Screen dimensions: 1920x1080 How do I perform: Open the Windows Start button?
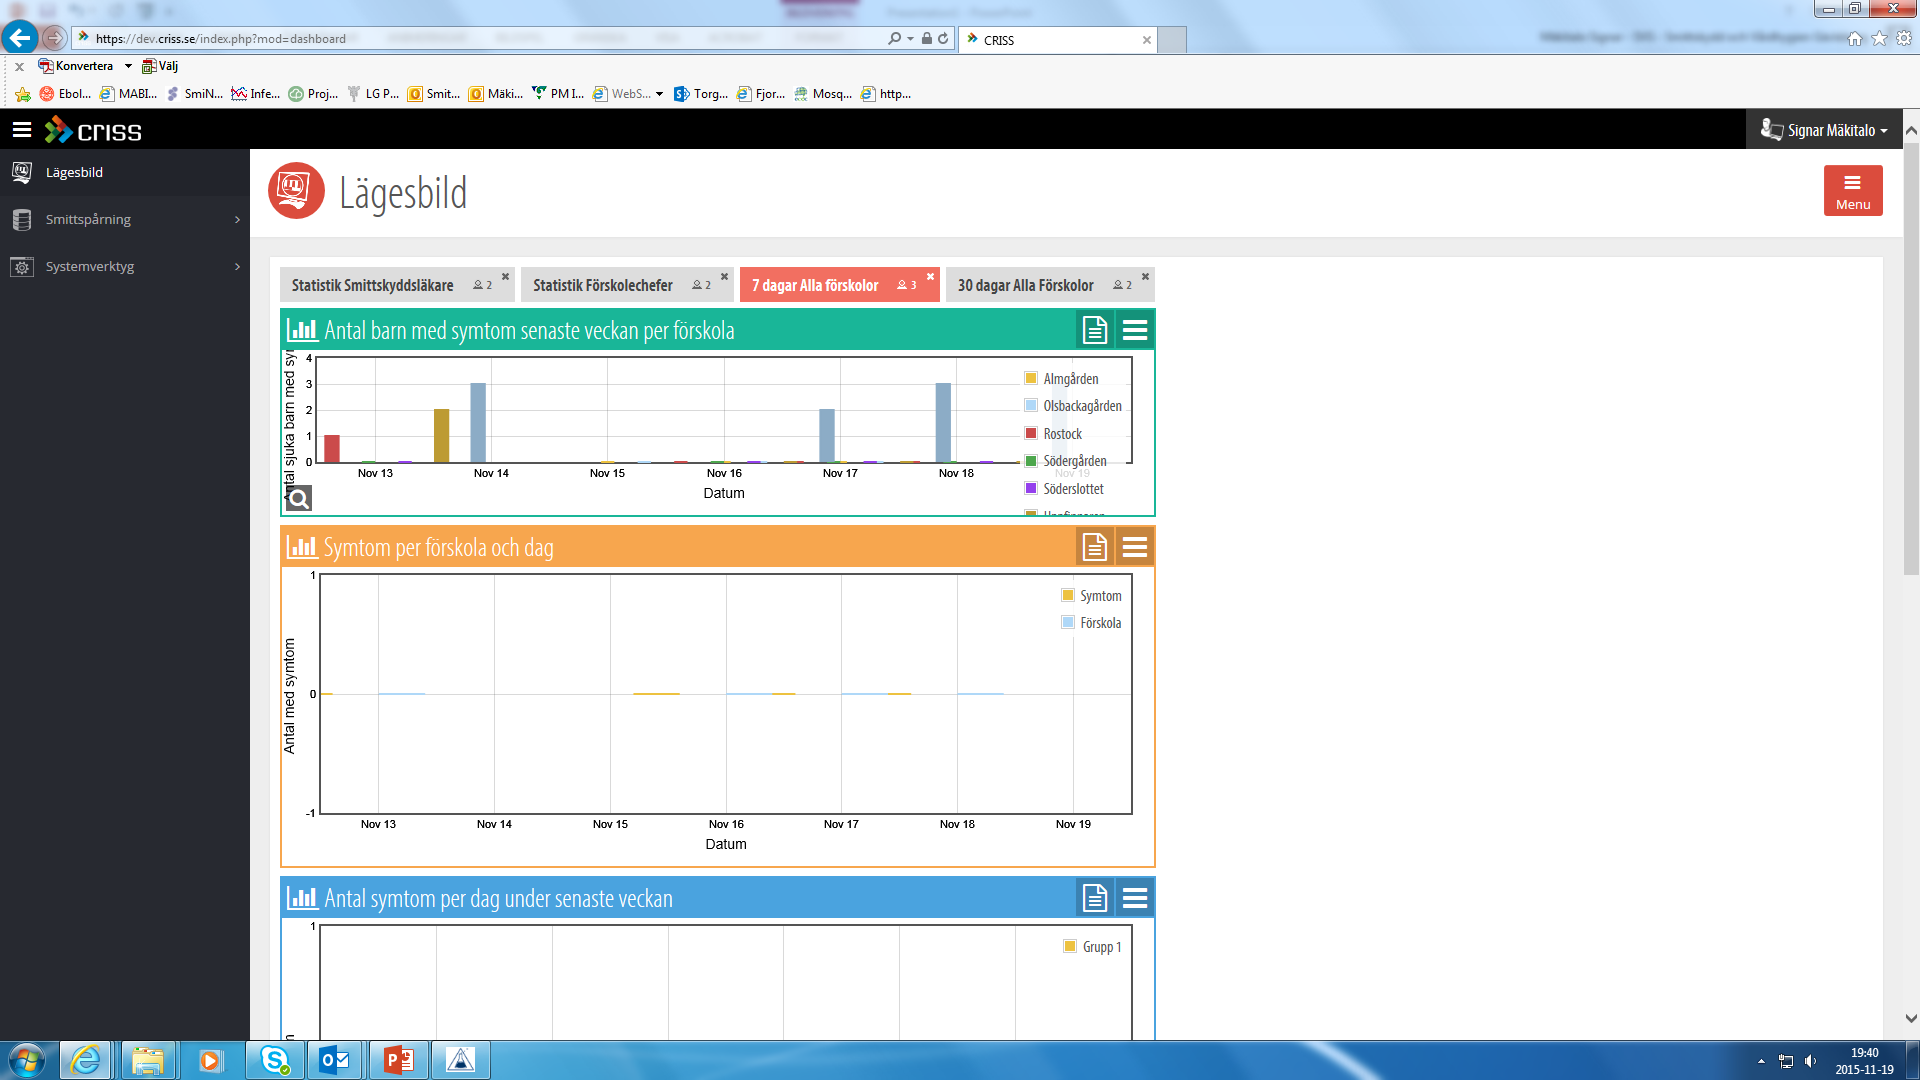27,1060
